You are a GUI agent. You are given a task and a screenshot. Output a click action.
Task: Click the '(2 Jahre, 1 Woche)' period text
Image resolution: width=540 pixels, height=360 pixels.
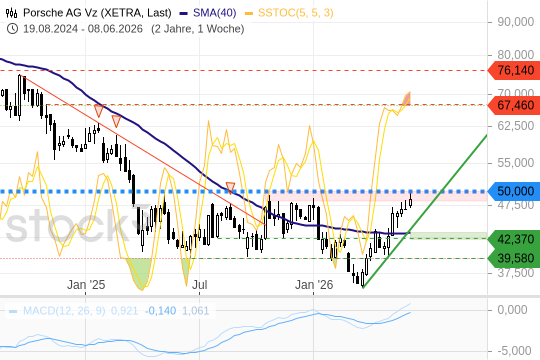coord(198,29)
